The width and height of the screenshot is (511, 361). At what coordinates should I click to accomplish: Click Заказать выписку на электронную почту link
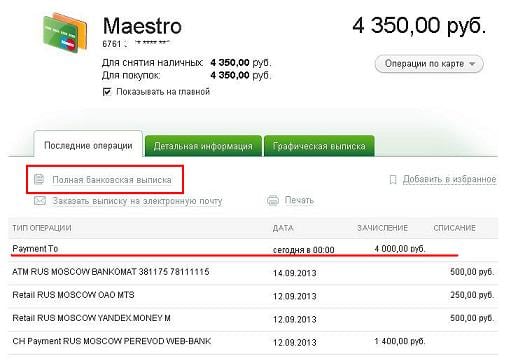(137, 201)
